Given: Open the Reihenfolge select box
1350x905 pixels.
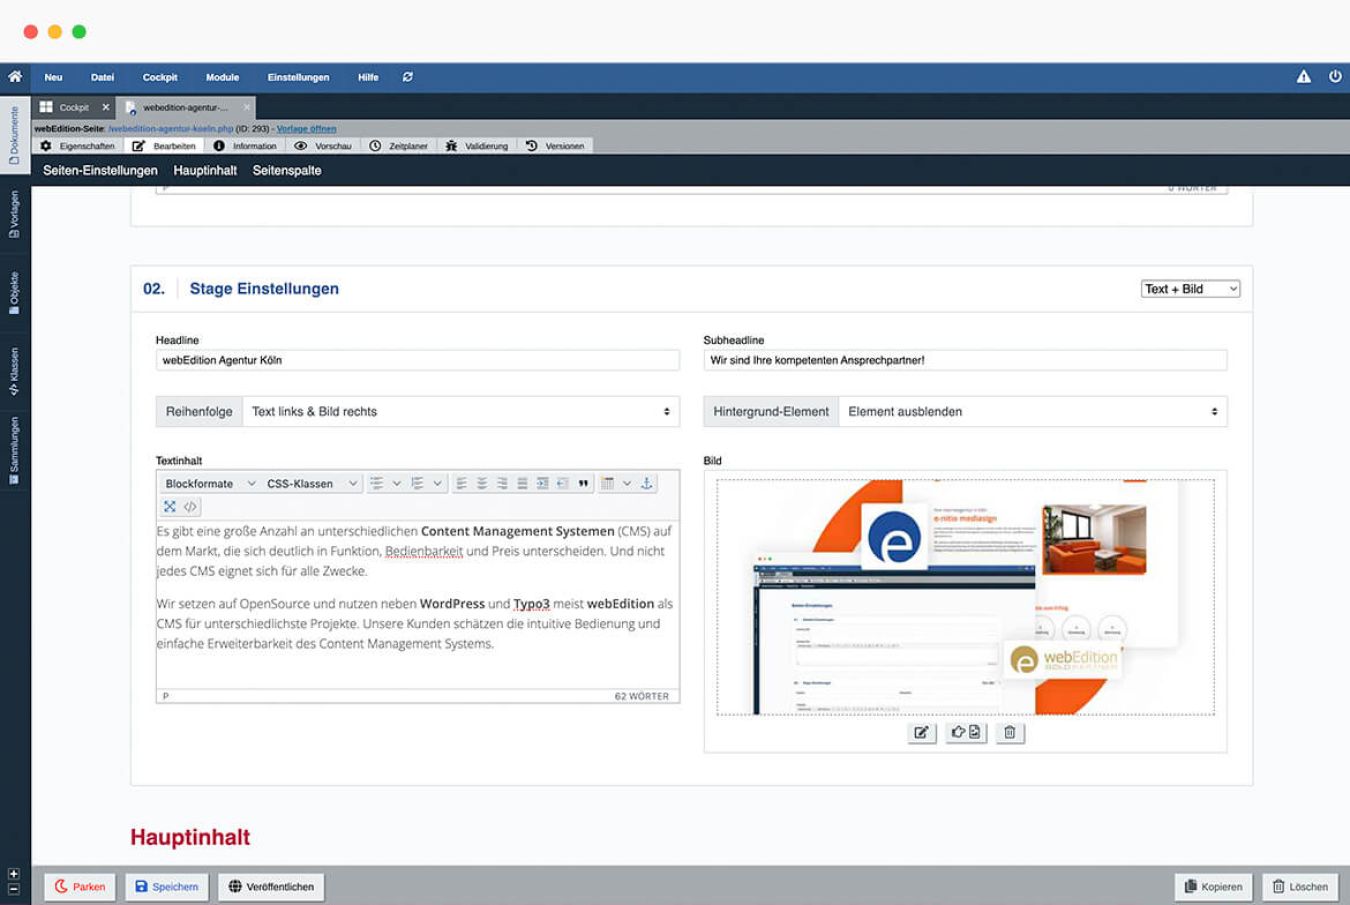Looking at the screenshot, I should click(461, 411).
